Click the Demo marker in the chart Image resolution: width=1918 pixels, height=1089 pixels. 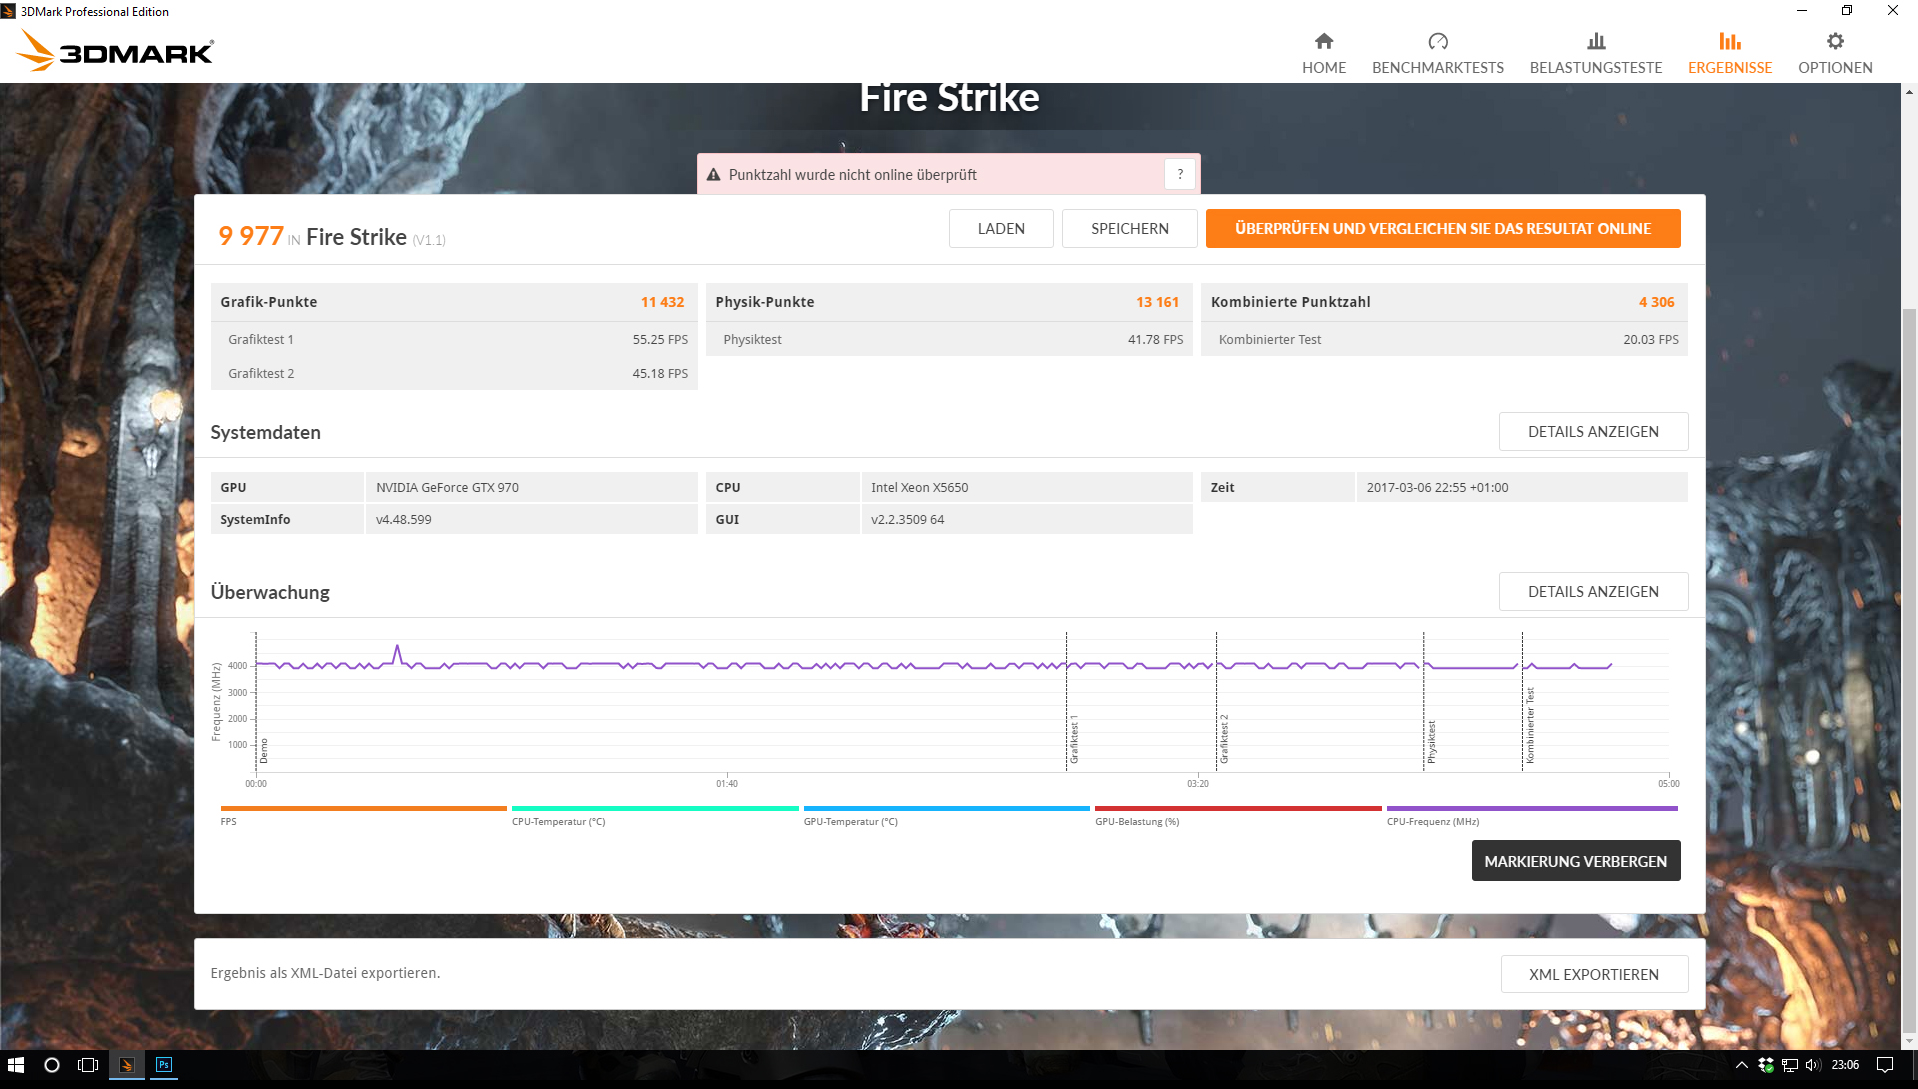pos(264,751)
